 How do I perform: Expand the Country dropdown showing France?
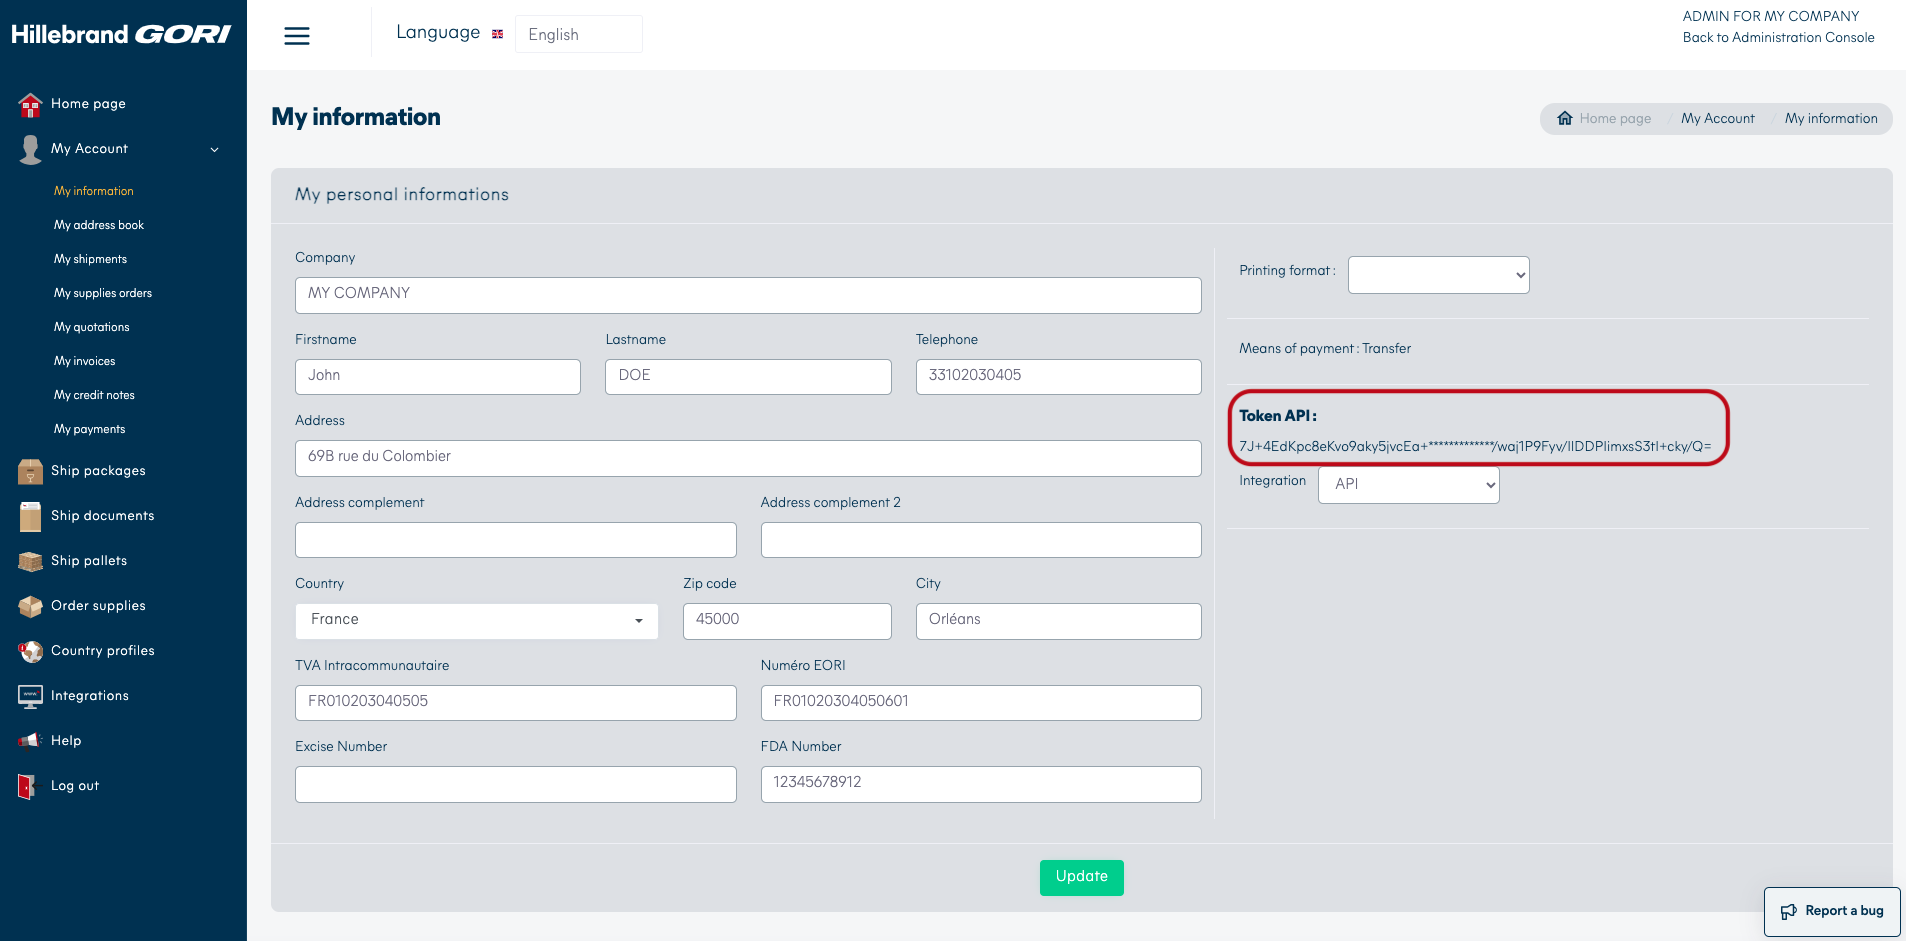pyautogui.click(x=476, y=621)
